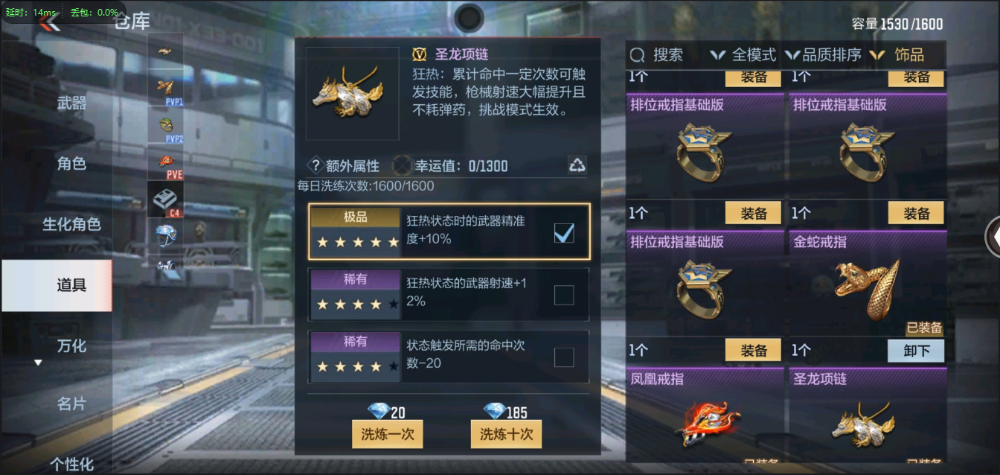Click the 洗炼十次 button
1000x475 pixels.
(506, 435)
